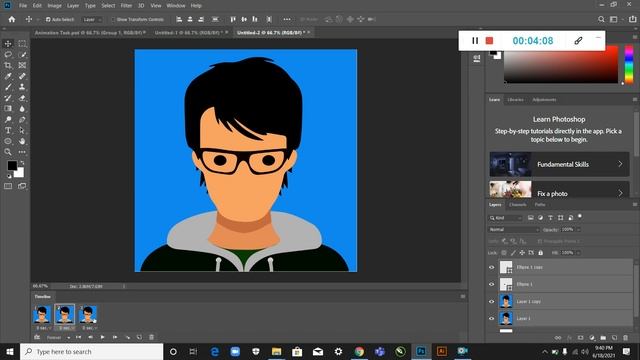Toggle the layer filter on/off switch

(x=580, y=216)
